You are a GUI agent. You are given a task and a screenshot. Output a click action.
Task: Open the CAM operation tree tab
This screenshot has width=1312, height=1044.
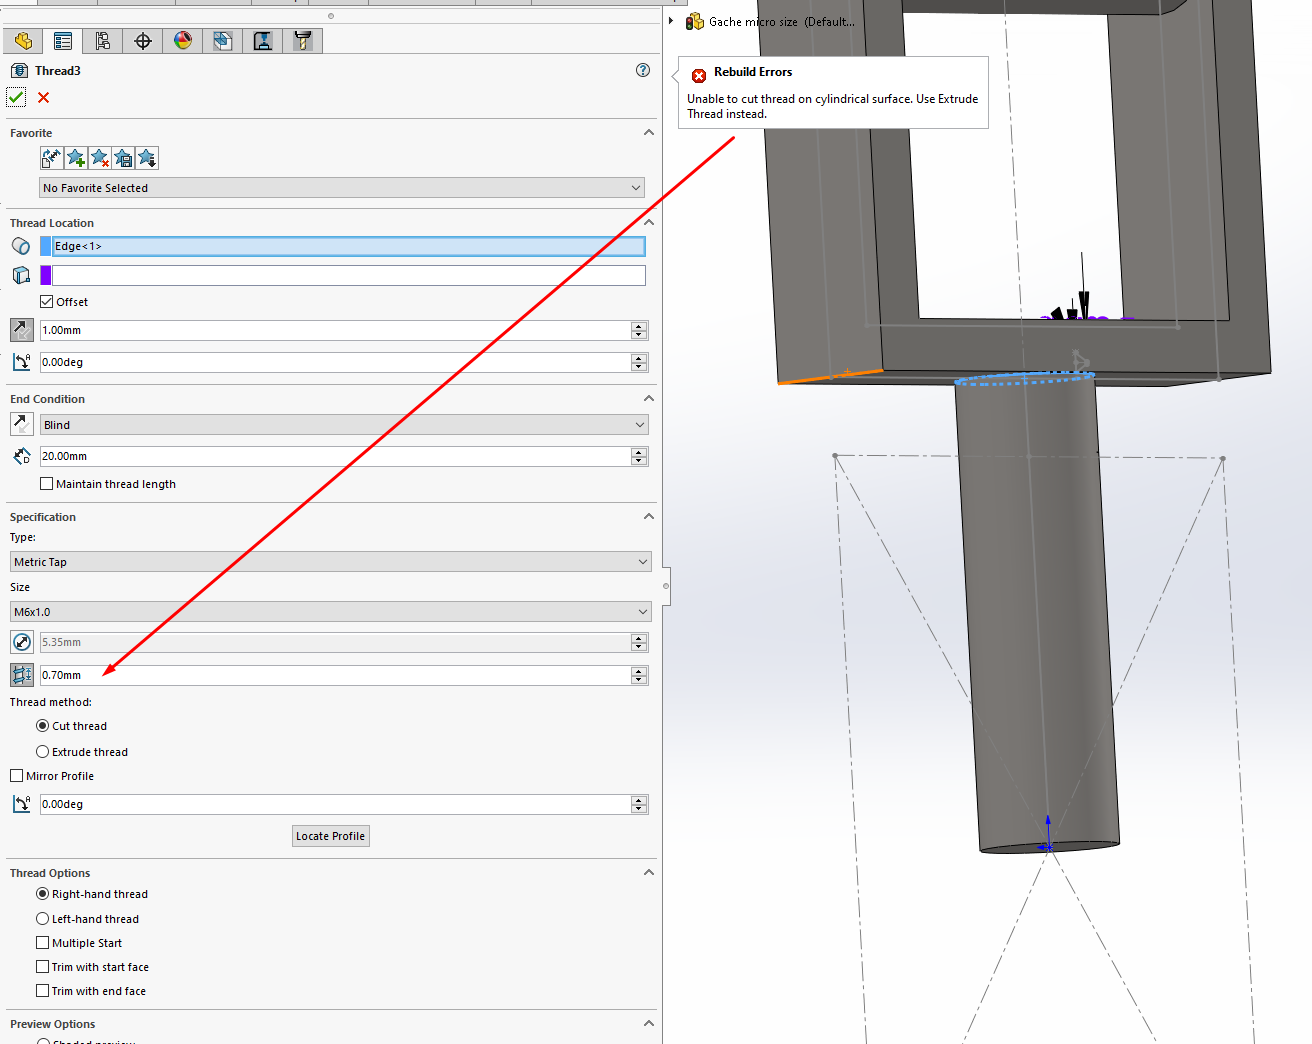[263, 41]
